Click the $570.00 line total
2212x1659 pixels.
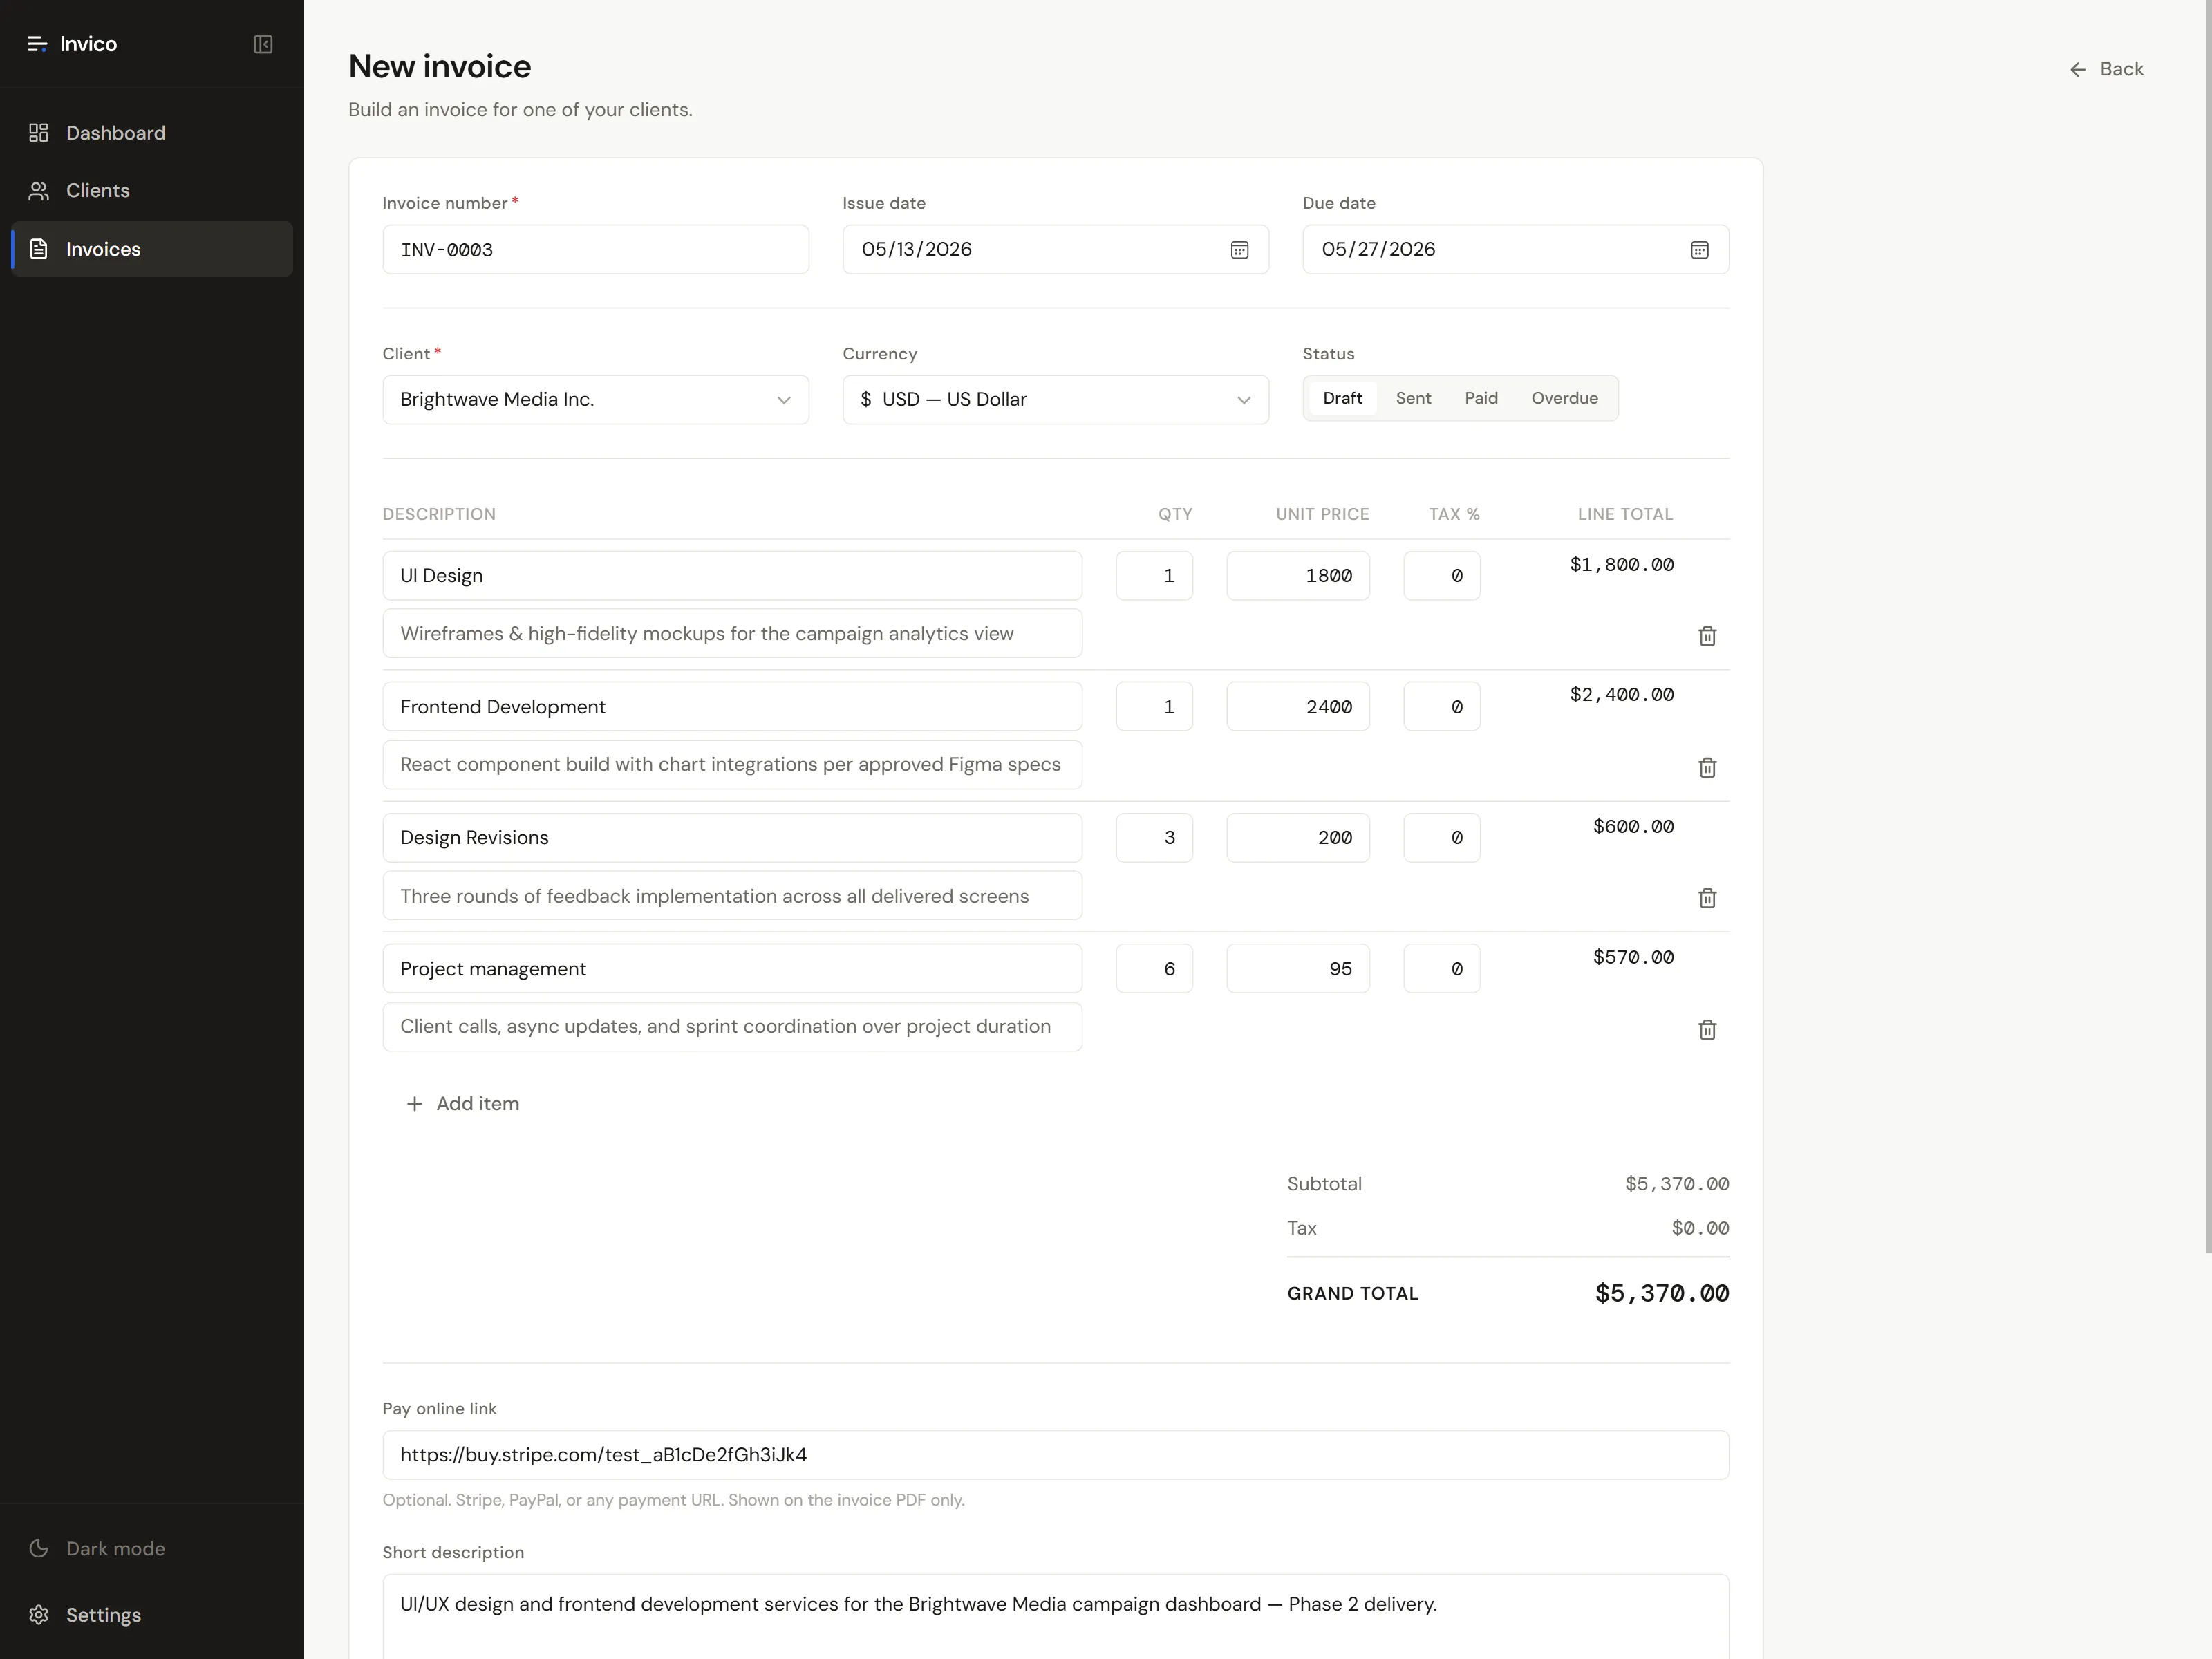click(1633, 958)
